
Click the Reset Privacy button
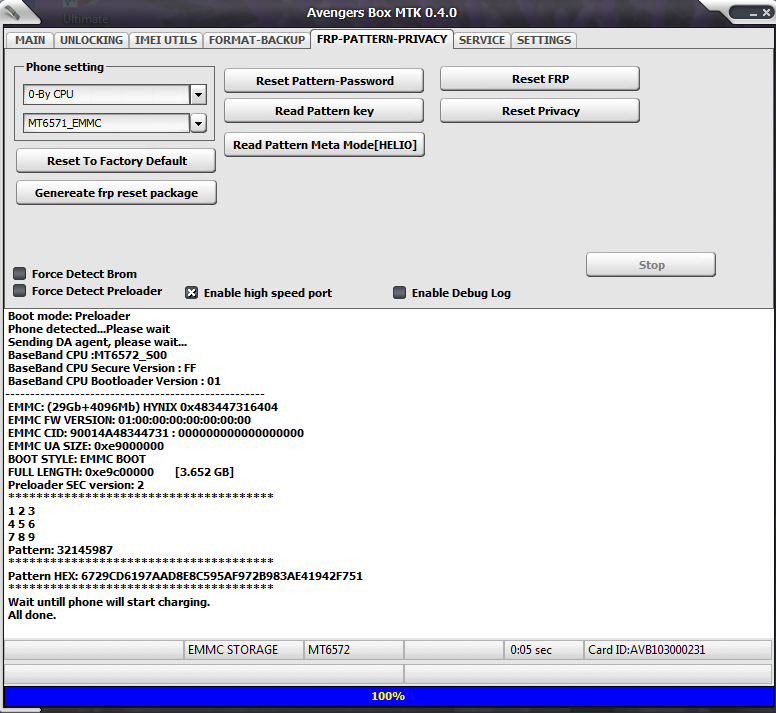(540, 111)
